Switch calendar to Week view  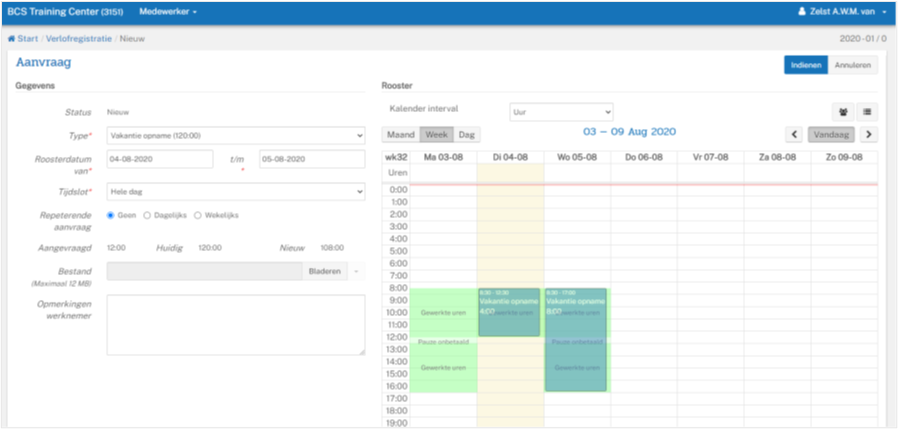[437, 135]
